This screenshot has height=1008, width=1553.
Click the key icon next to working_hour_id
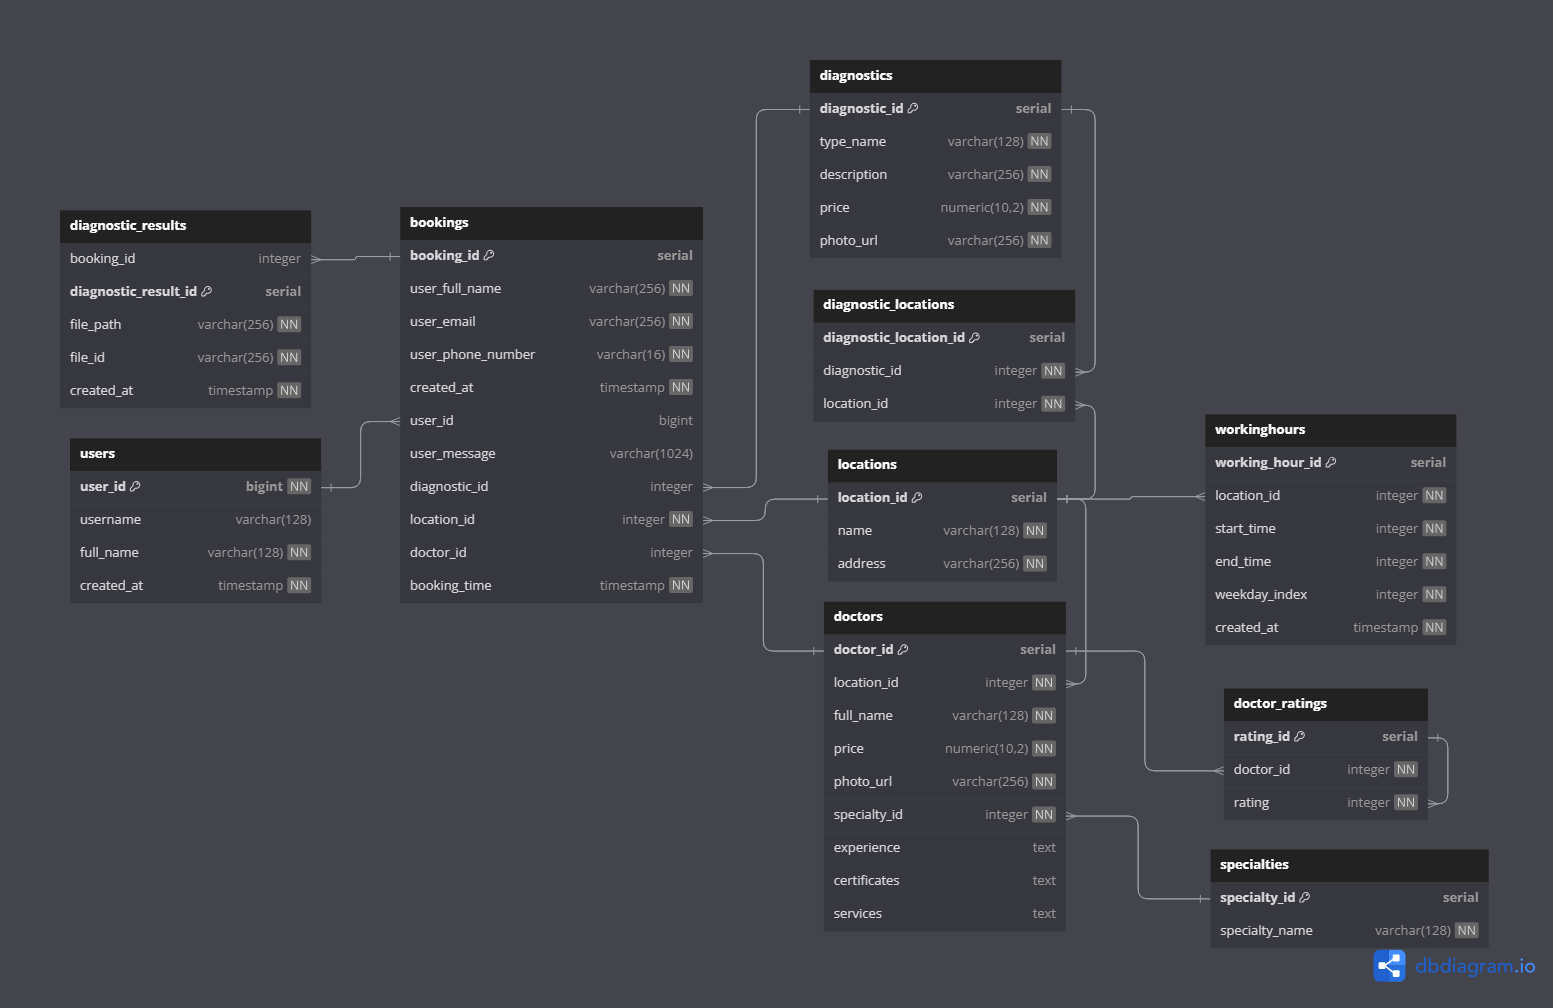pos(1331,463)
